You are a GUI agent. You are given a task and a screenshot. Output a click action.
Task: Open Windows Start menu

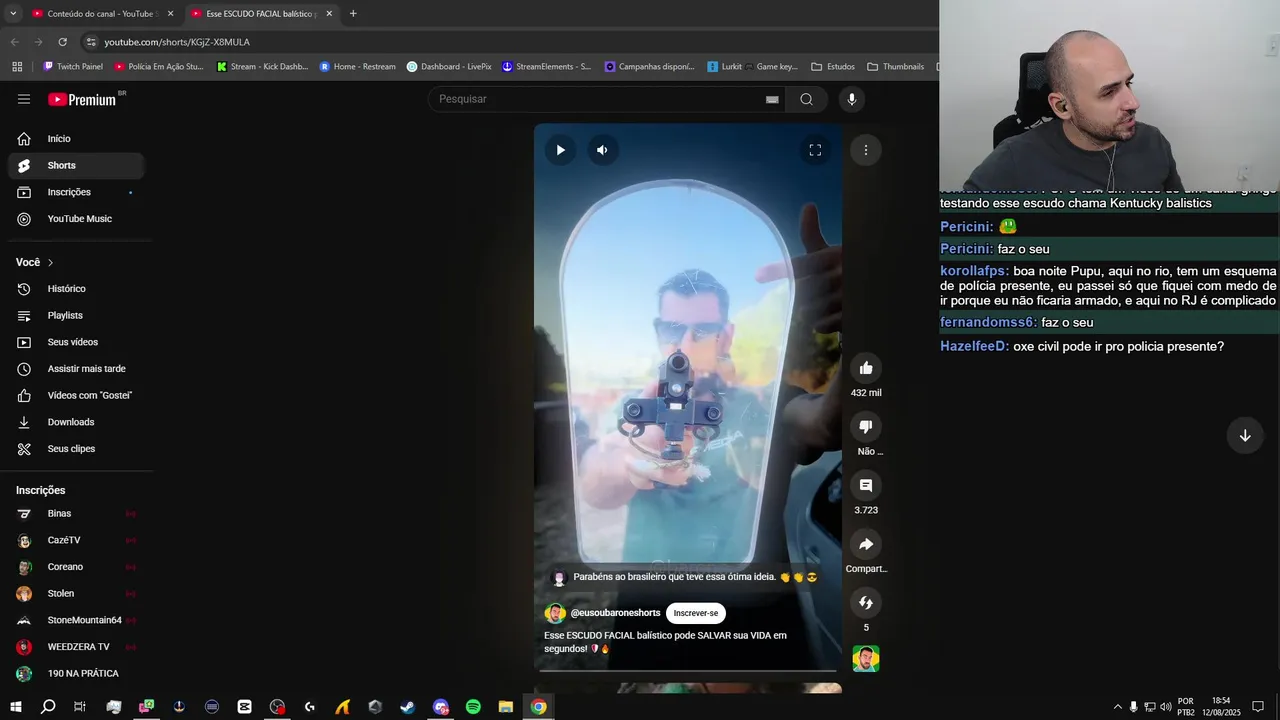pyautogui.click(x=15, y=707)
